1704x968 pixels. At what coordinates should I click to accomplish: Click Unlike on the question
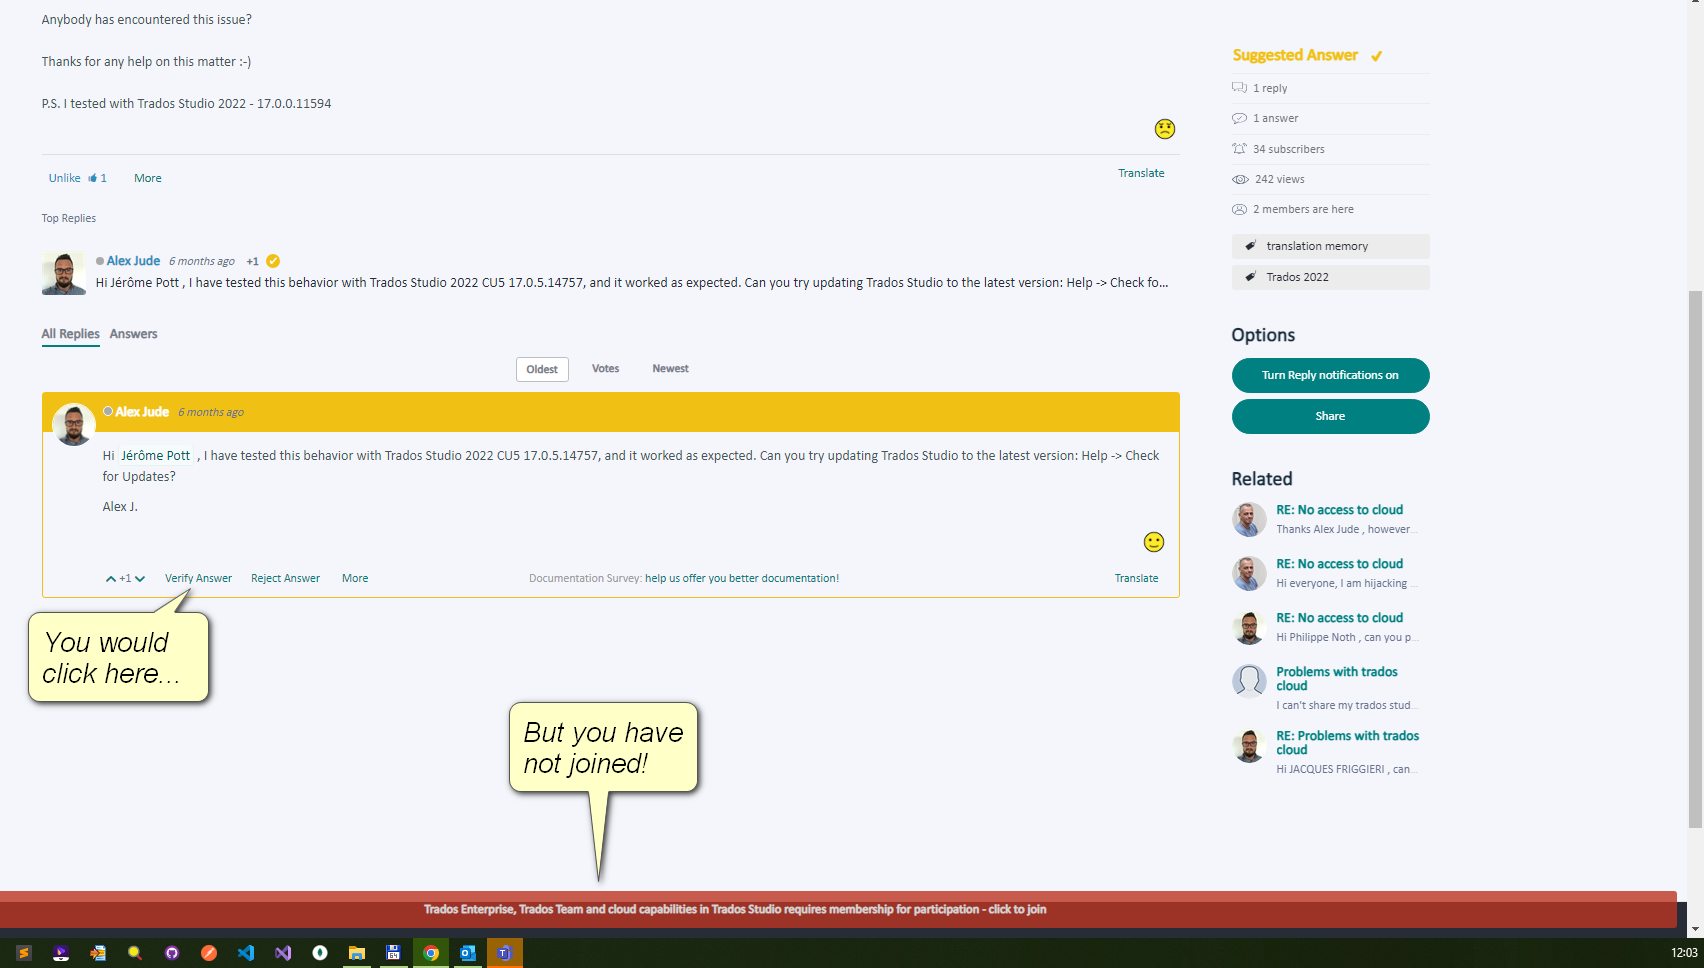point(65,178)
